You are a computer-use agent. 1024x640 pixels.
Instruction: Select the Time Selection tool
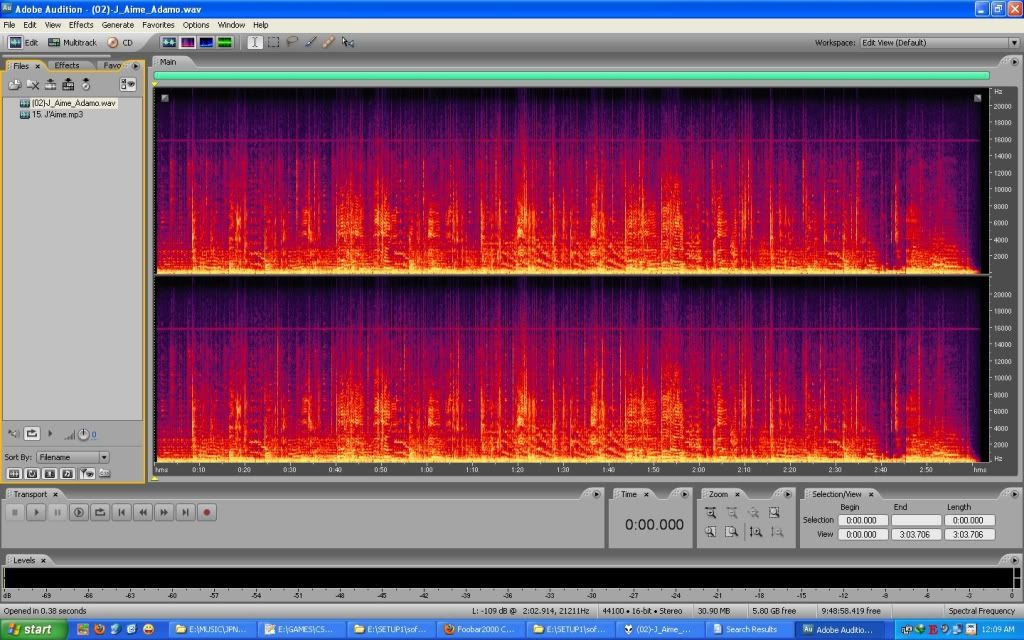pos(255,42)
